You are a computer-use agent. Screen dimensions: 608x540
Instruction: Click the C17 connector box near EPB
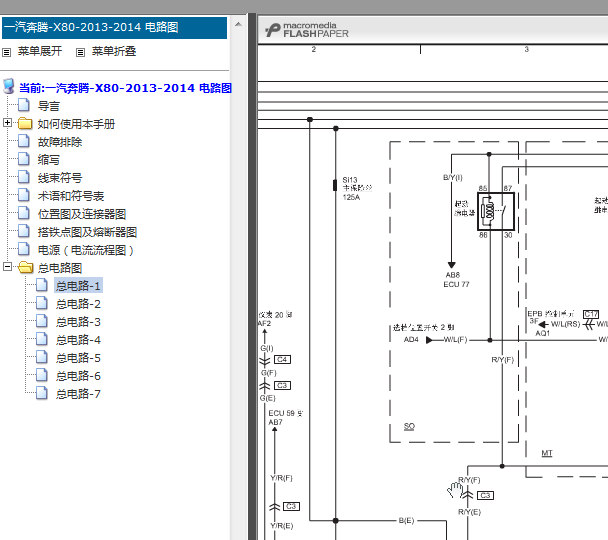coord(591,314)
